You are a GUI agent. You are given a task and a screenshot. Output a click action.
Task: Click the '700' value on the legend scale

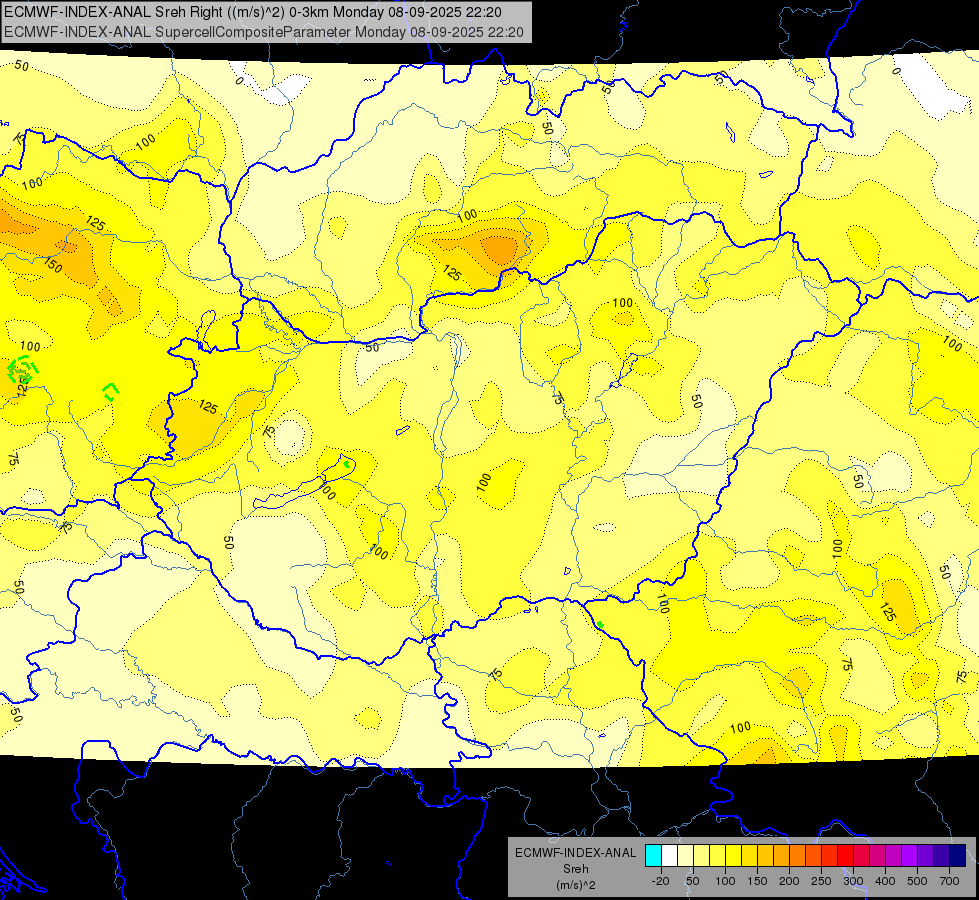[x=949, y=881]
